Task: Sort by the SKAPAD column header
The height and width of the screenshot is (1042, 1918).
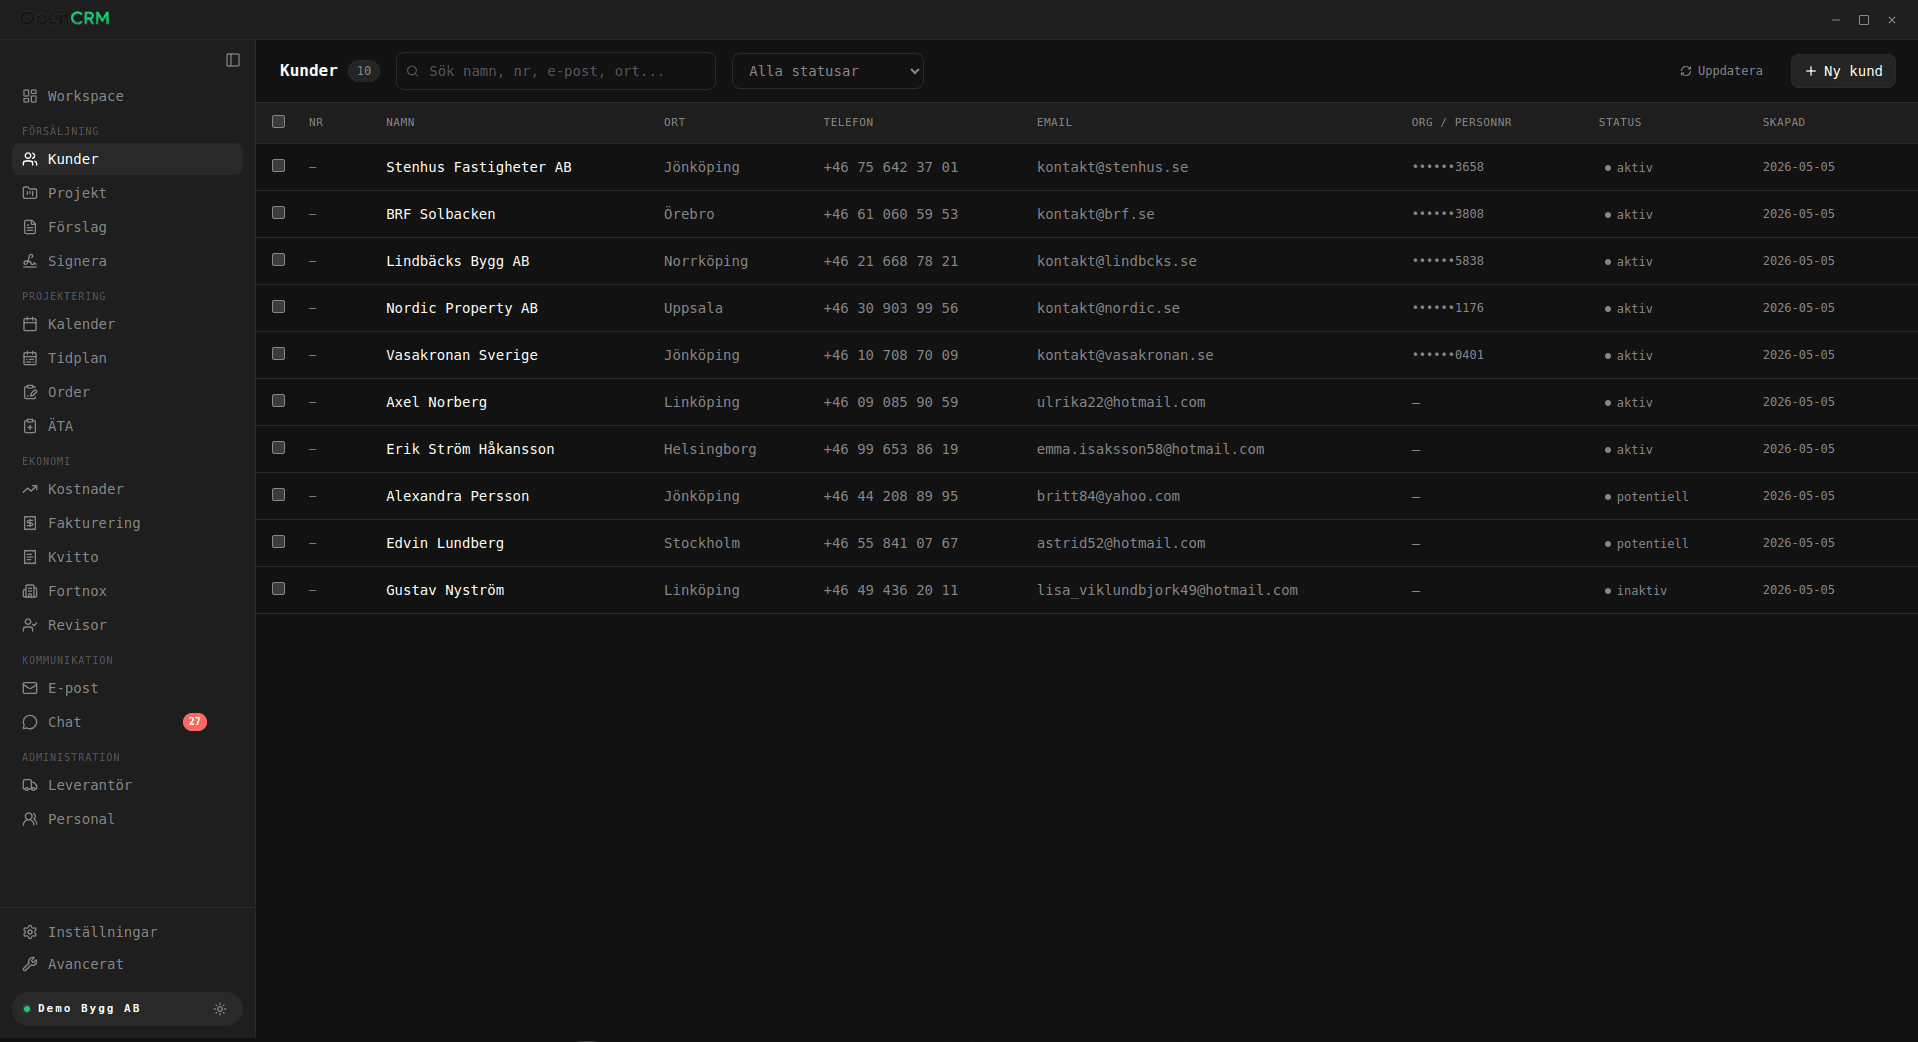Action: [x=1783, y=122]
